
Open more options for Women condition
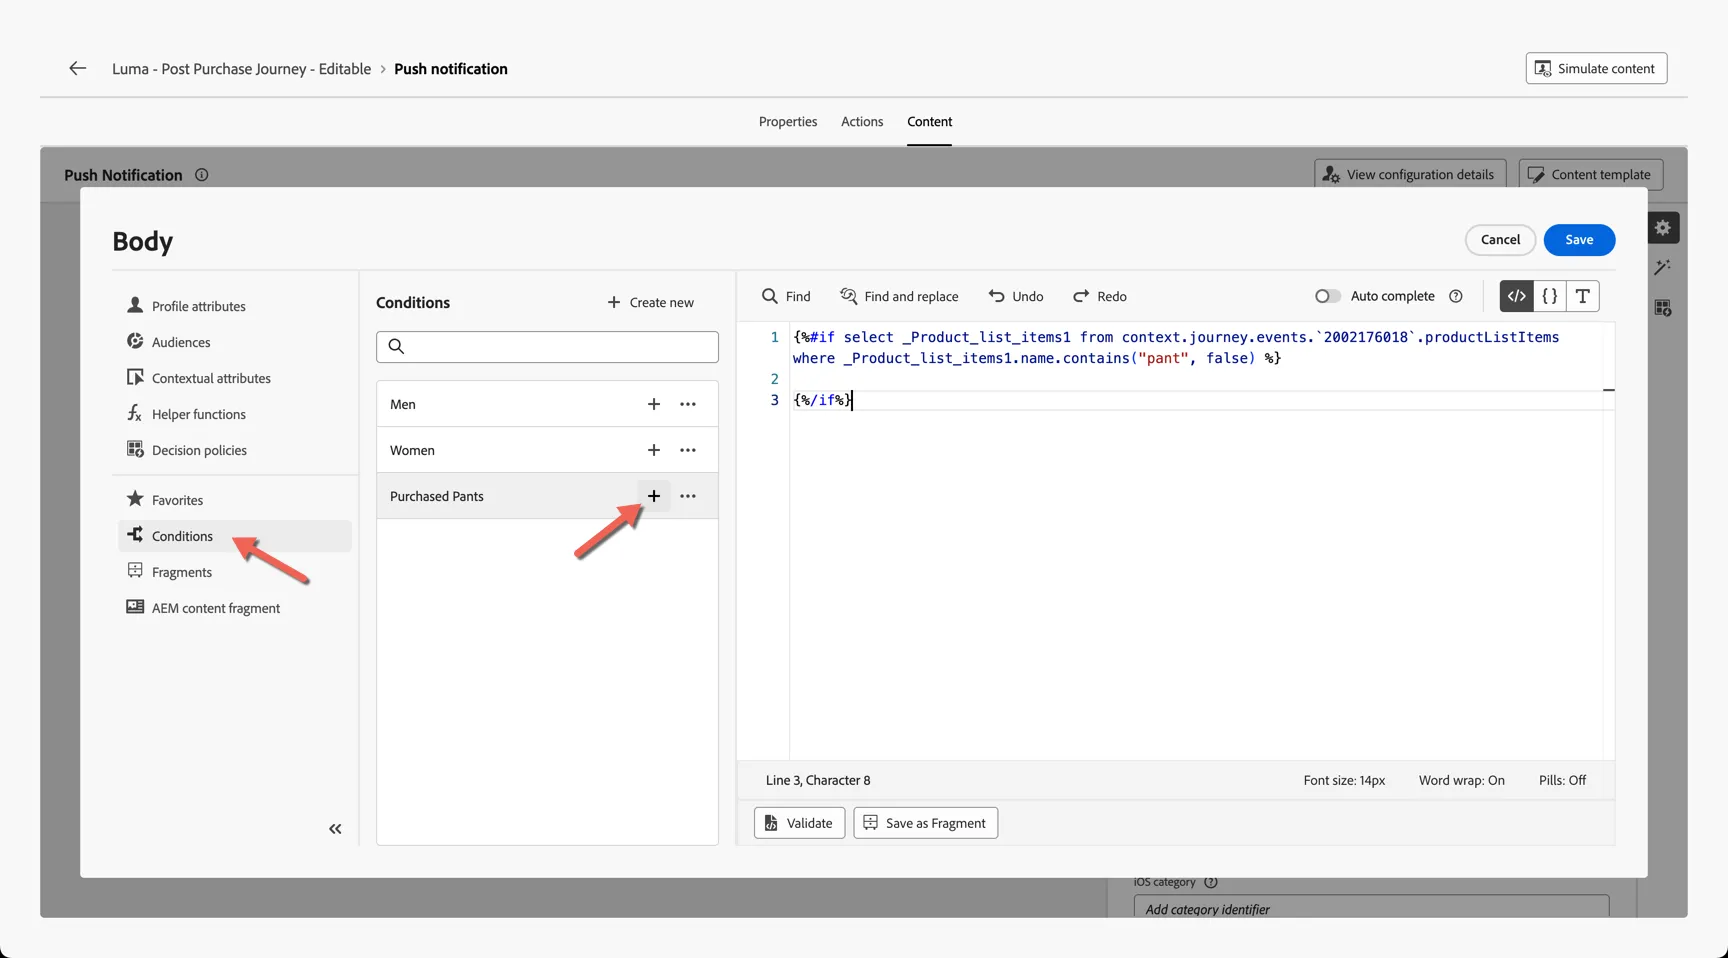pyautogui.click(x=688, y=450)
